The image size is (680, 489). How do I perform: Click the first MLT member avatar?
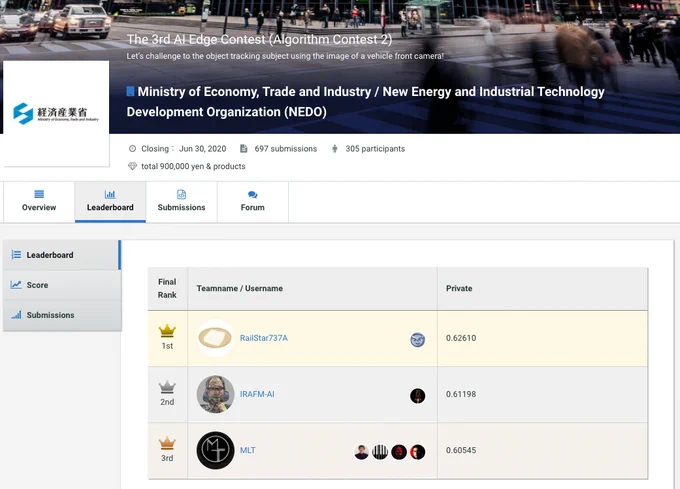point(361,452)
